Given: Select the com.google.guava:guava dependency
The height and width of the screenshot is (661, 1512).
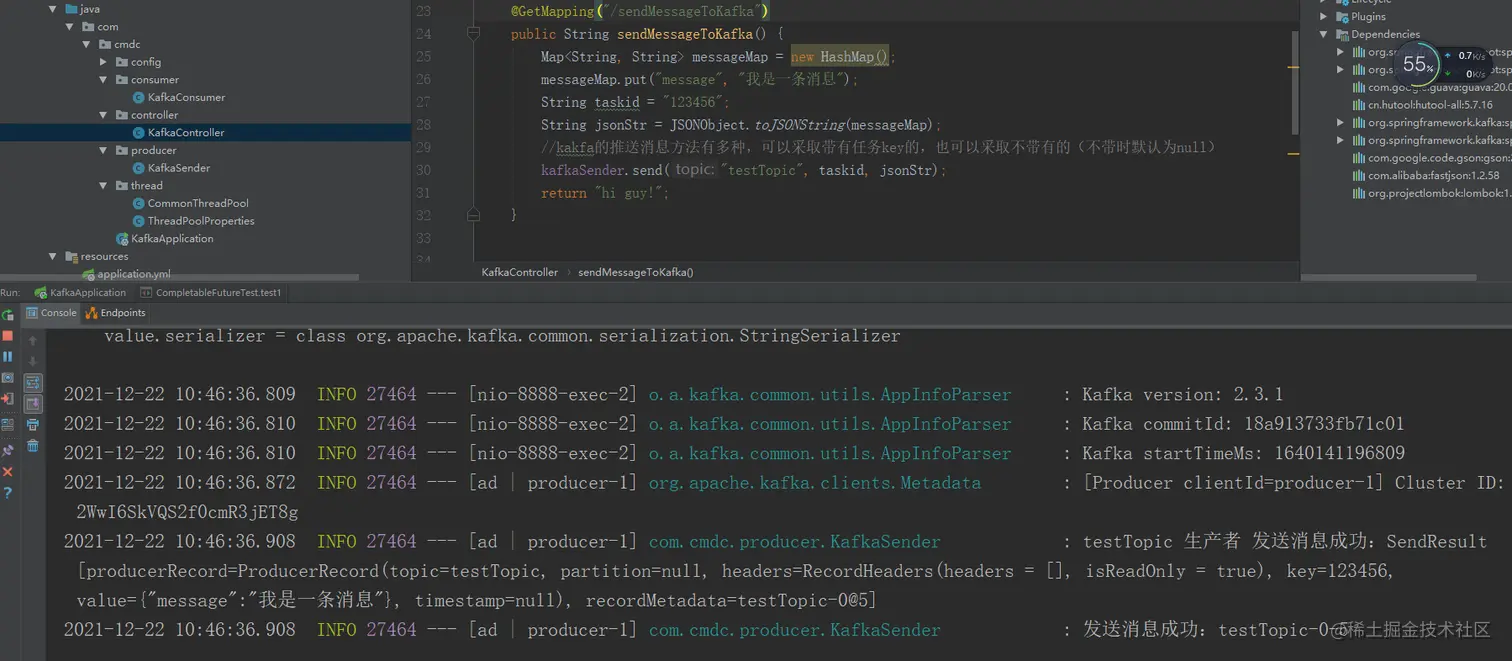Looking at the screenshot, I should [x=1431, y=87].
